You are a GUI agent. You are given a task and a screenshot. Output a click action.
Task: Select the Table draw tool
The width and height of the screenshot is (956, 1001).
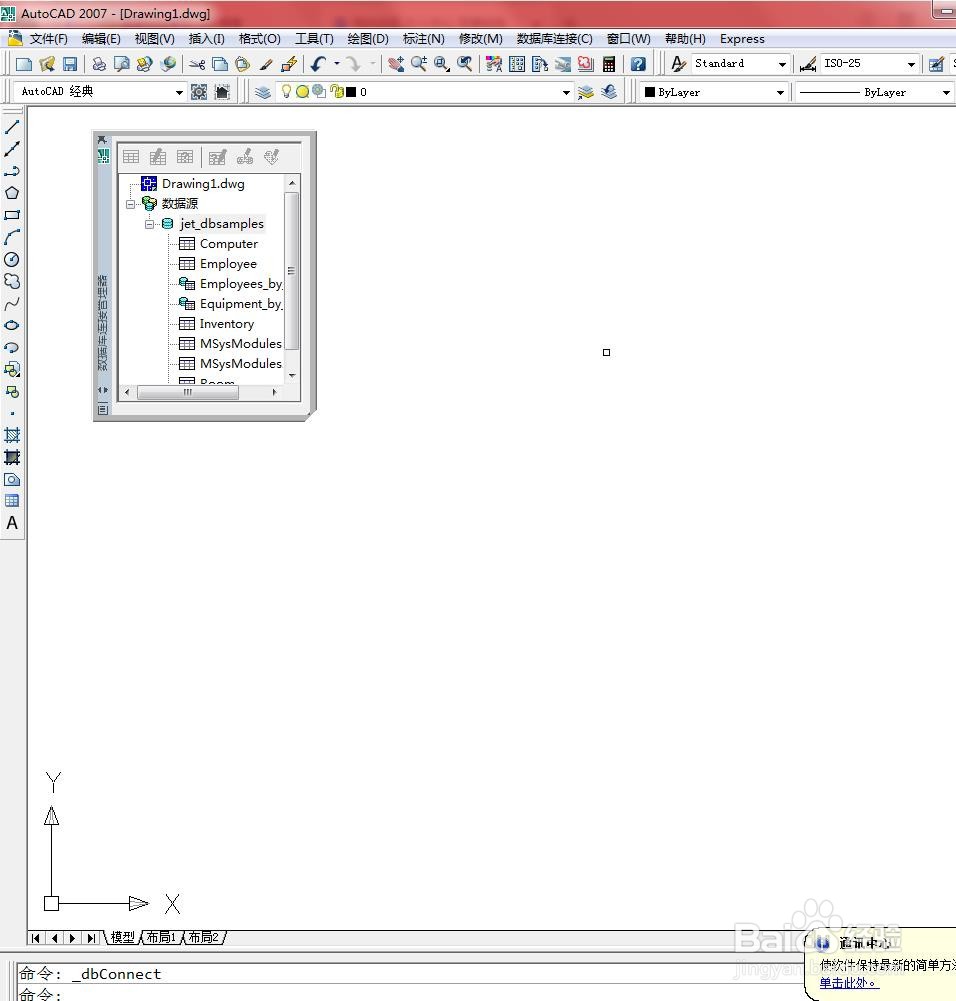12,501
